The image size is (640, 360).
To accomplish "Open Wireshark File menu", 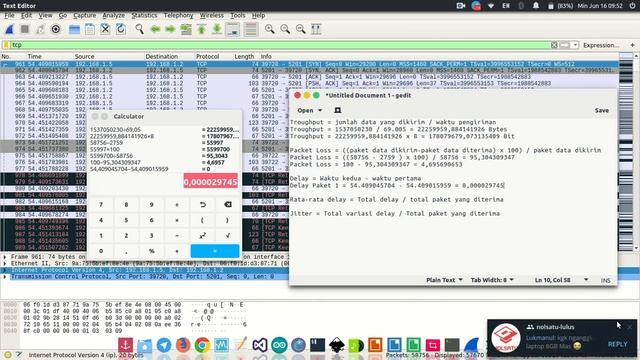I will point(9,15).
